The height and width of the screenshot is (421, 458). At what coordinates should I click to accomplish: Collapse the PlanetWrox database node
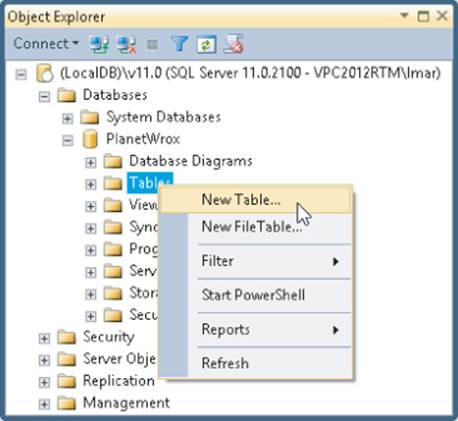point(67,141)
